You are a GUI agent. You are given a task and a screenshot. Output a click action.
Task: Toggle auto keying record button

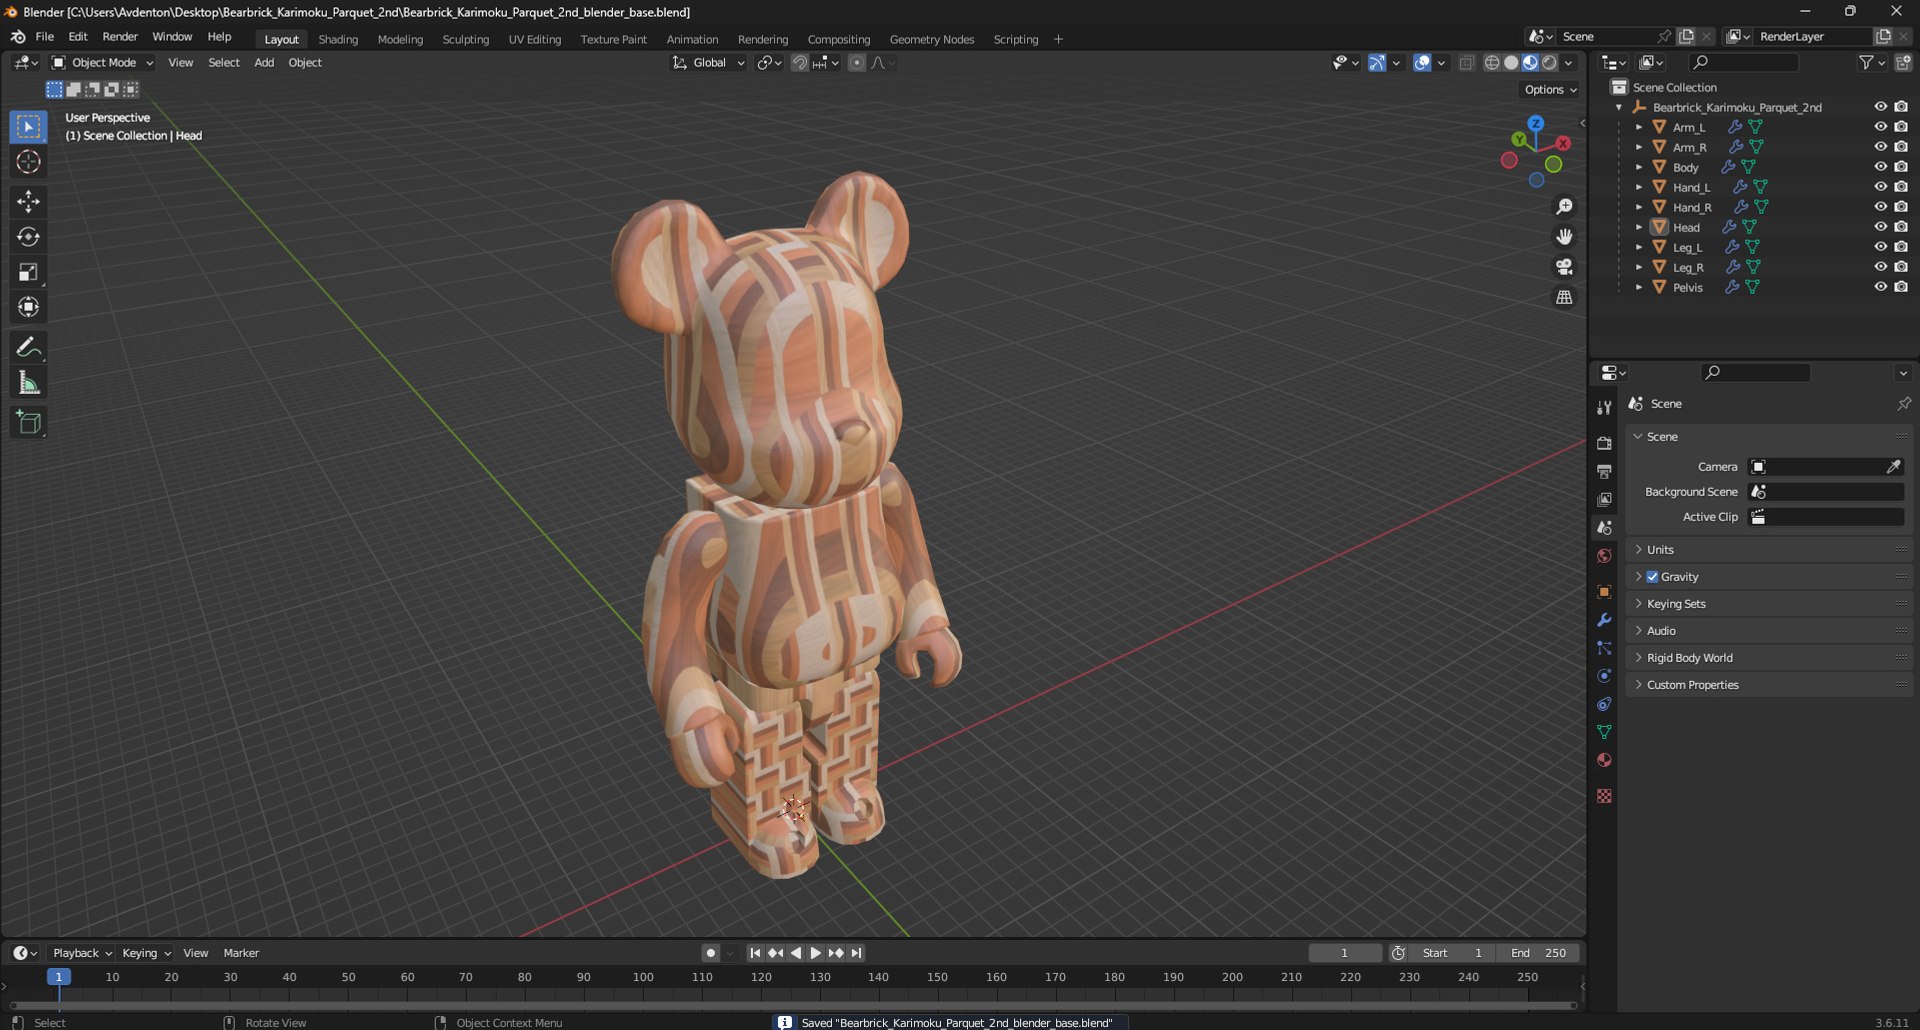pyautogui.click(x=710, y=953)
